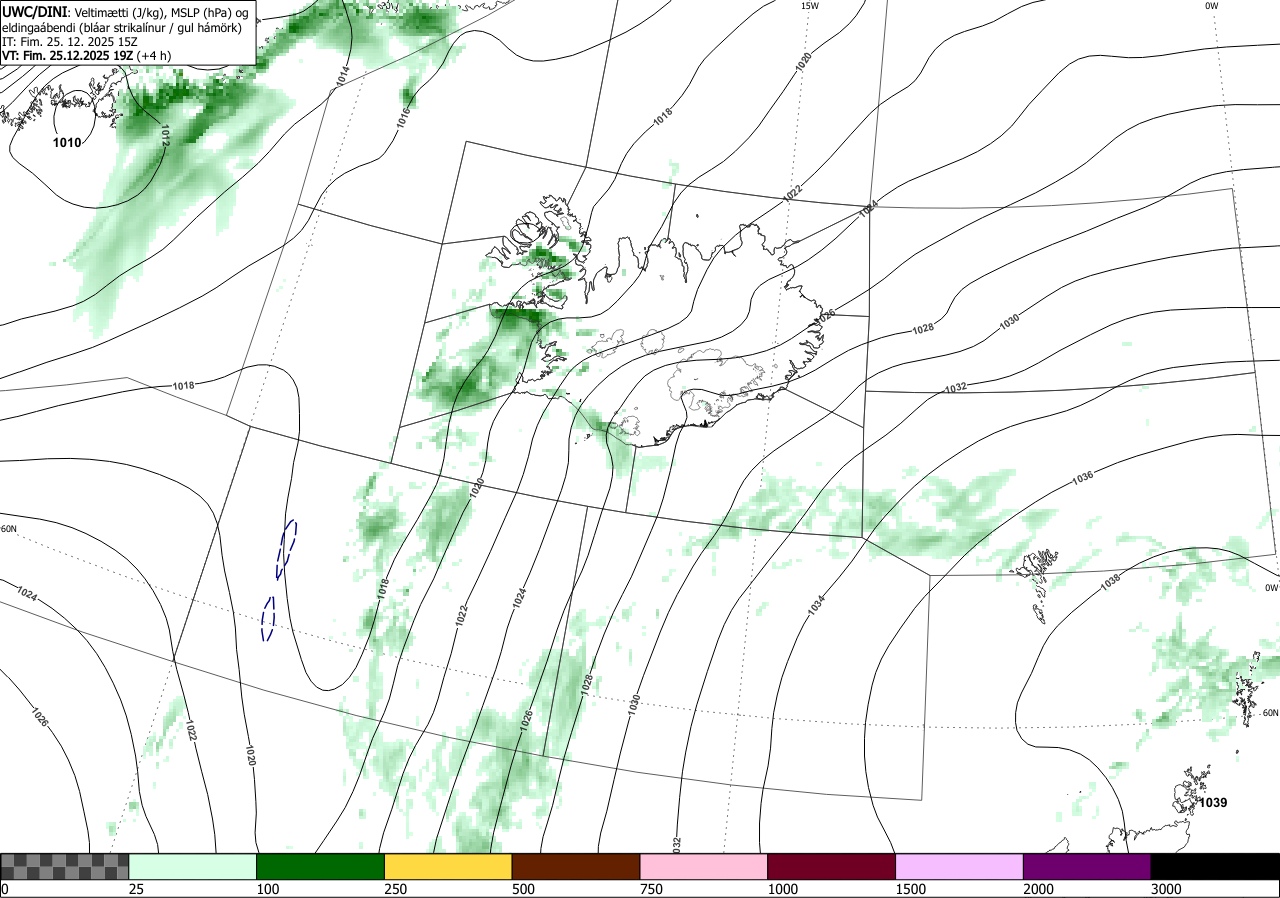Click the legend value 1500

[910, 889]
